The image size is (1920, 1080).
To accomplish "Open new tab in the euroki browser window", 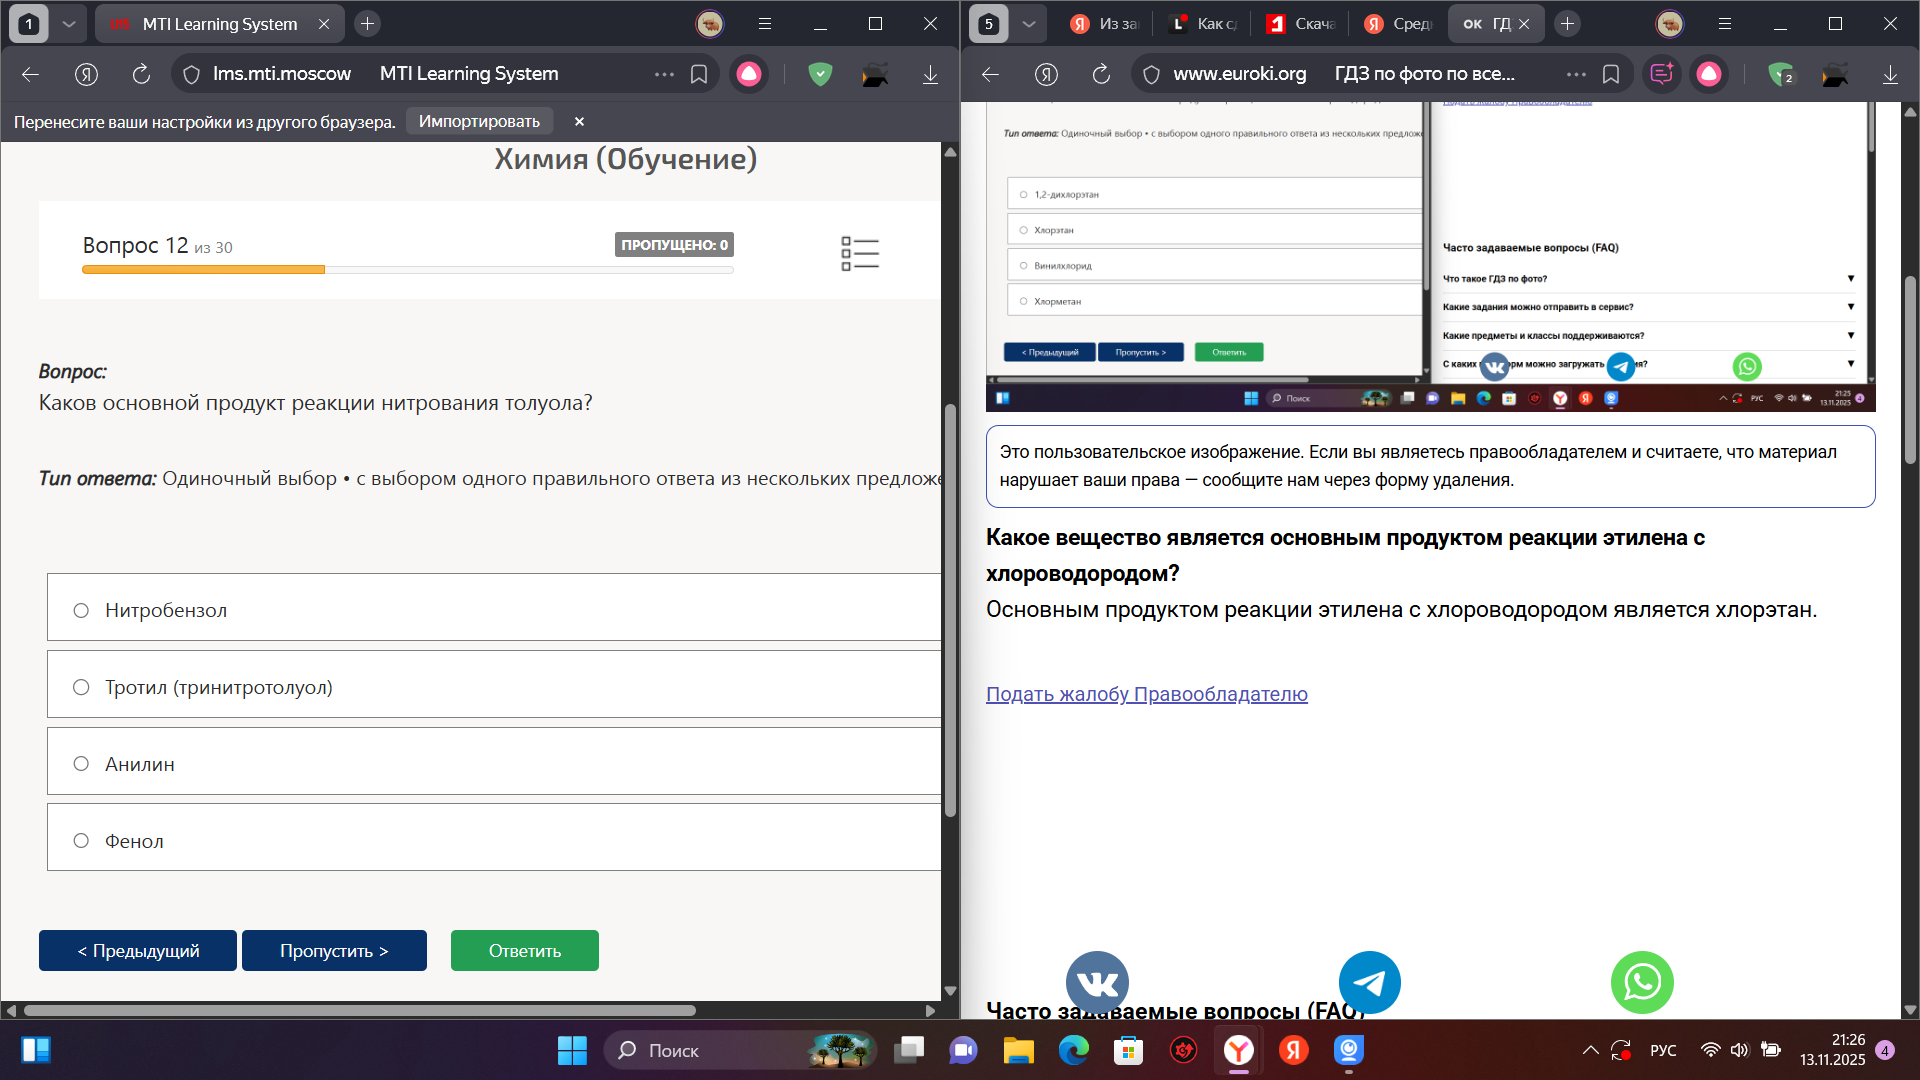I will tap(1567, 23).
